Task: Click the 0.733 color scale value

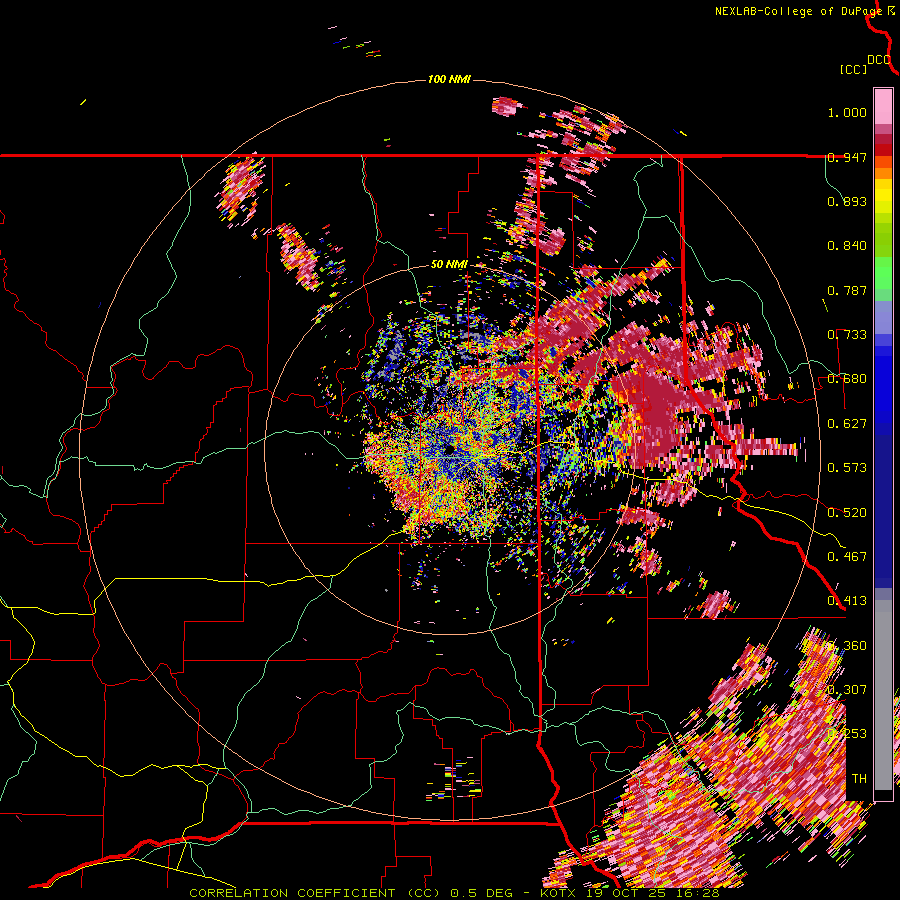Action: [x=847, y=335]
